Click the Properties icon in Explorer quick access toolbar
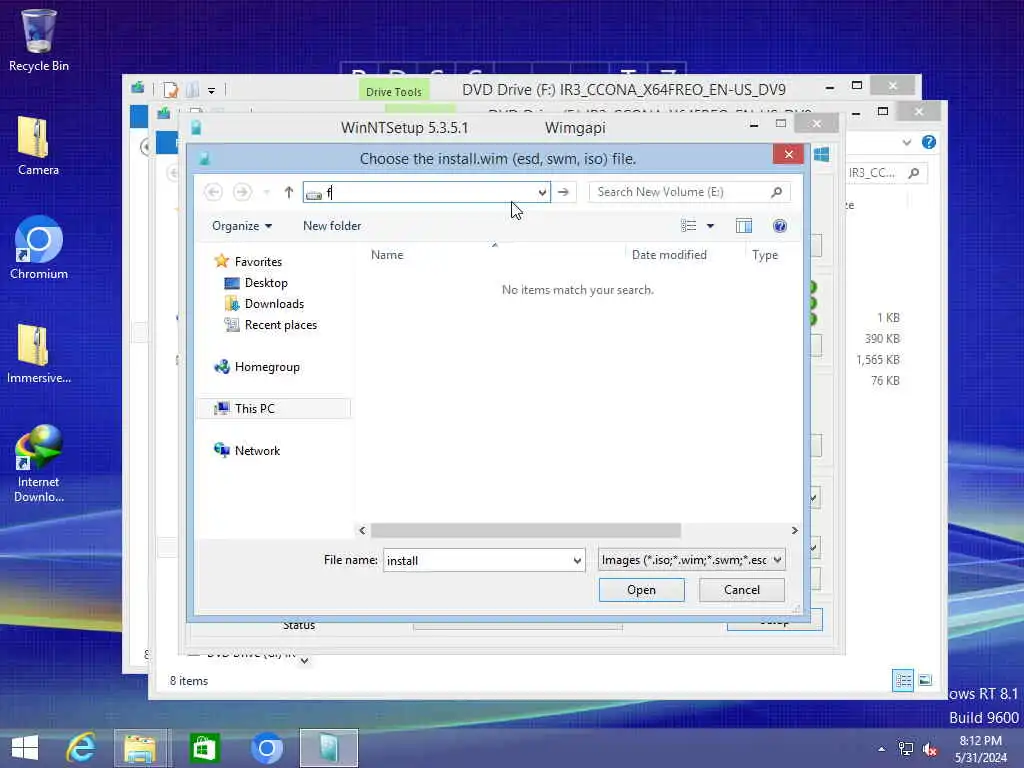 [170, 89]
